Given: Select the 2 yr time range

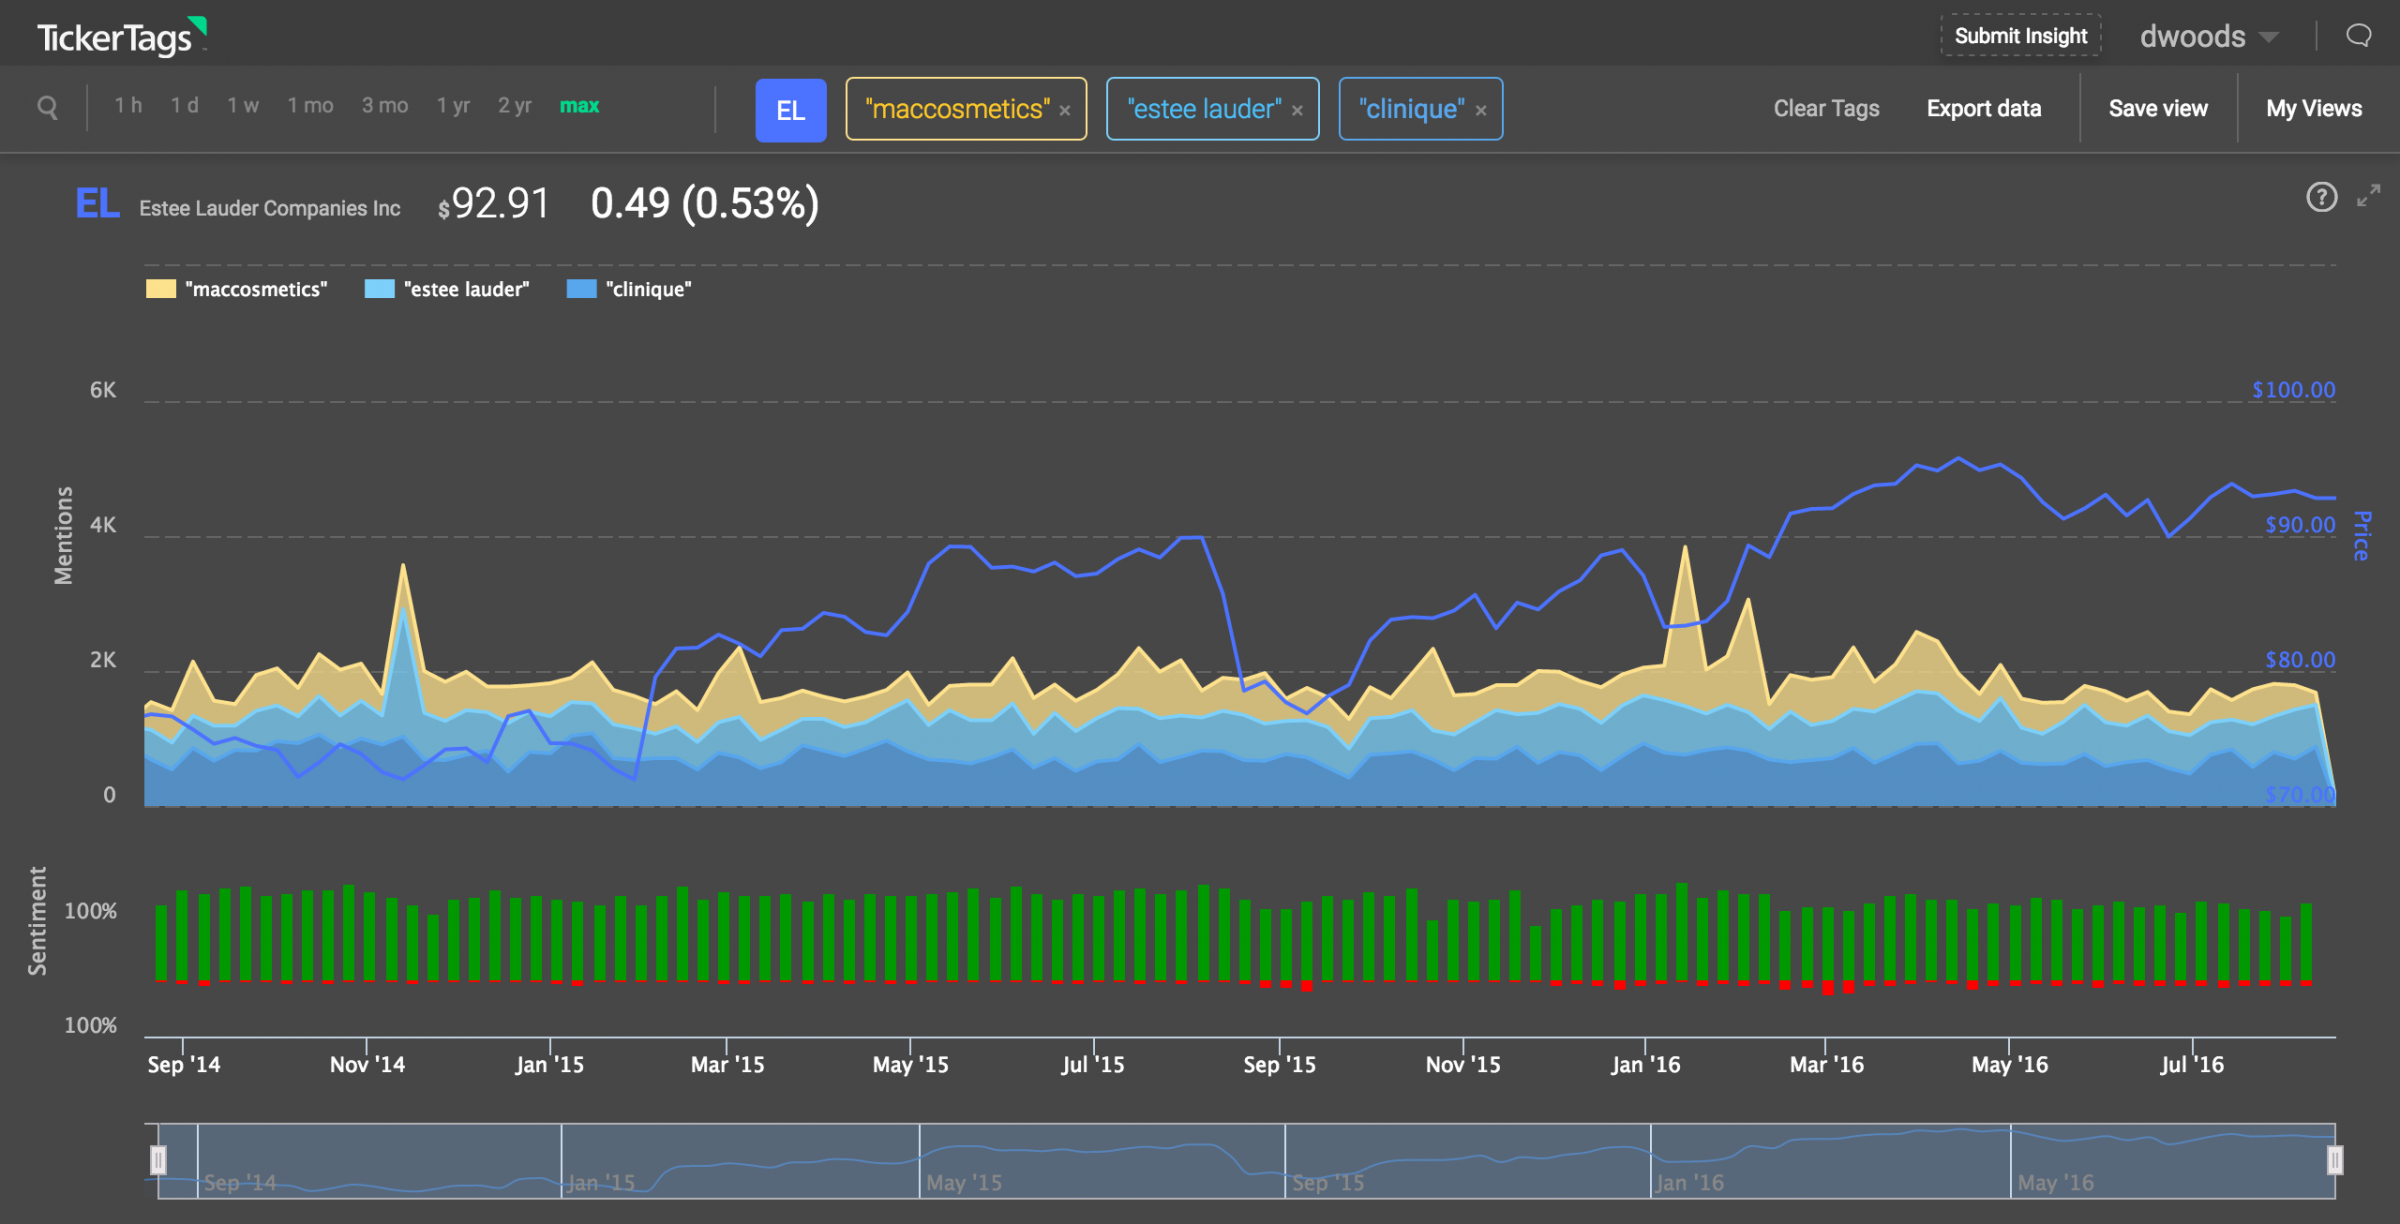Looking at the screenshot, I should (x=515, y=105).
